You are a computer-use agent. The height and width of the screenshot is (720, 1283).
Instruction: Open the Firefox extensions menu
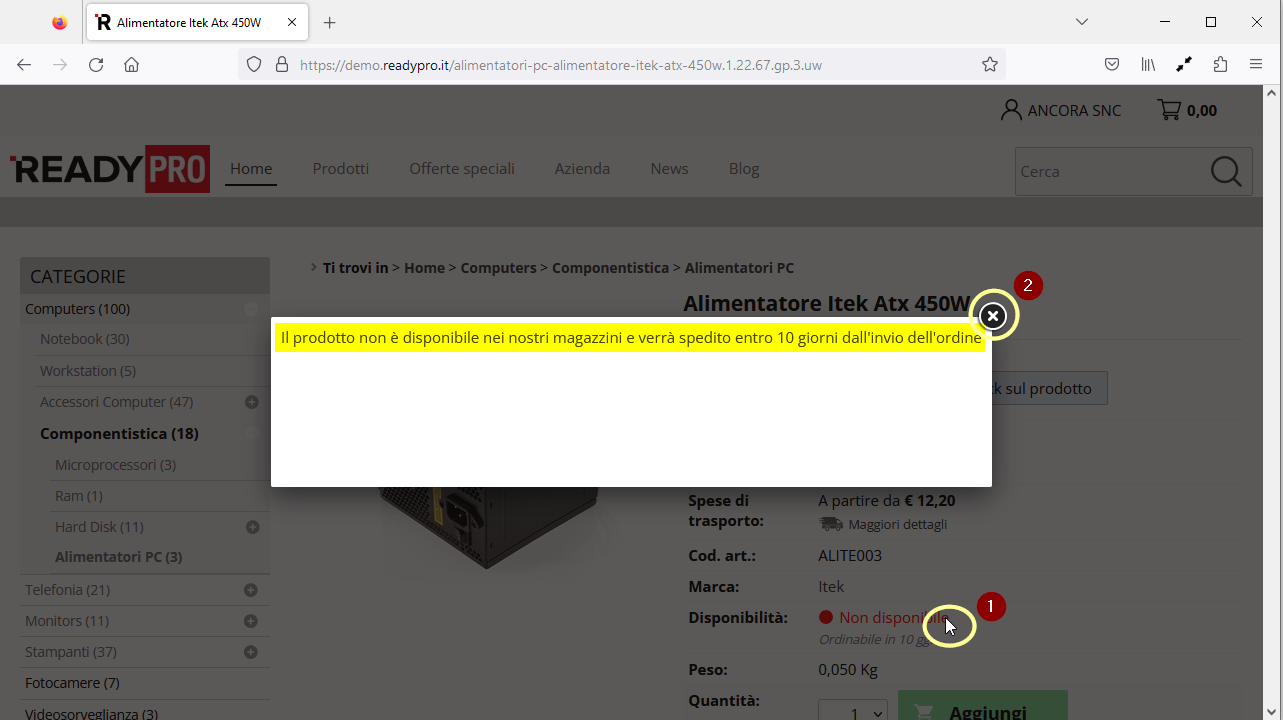pos(1220,64)
